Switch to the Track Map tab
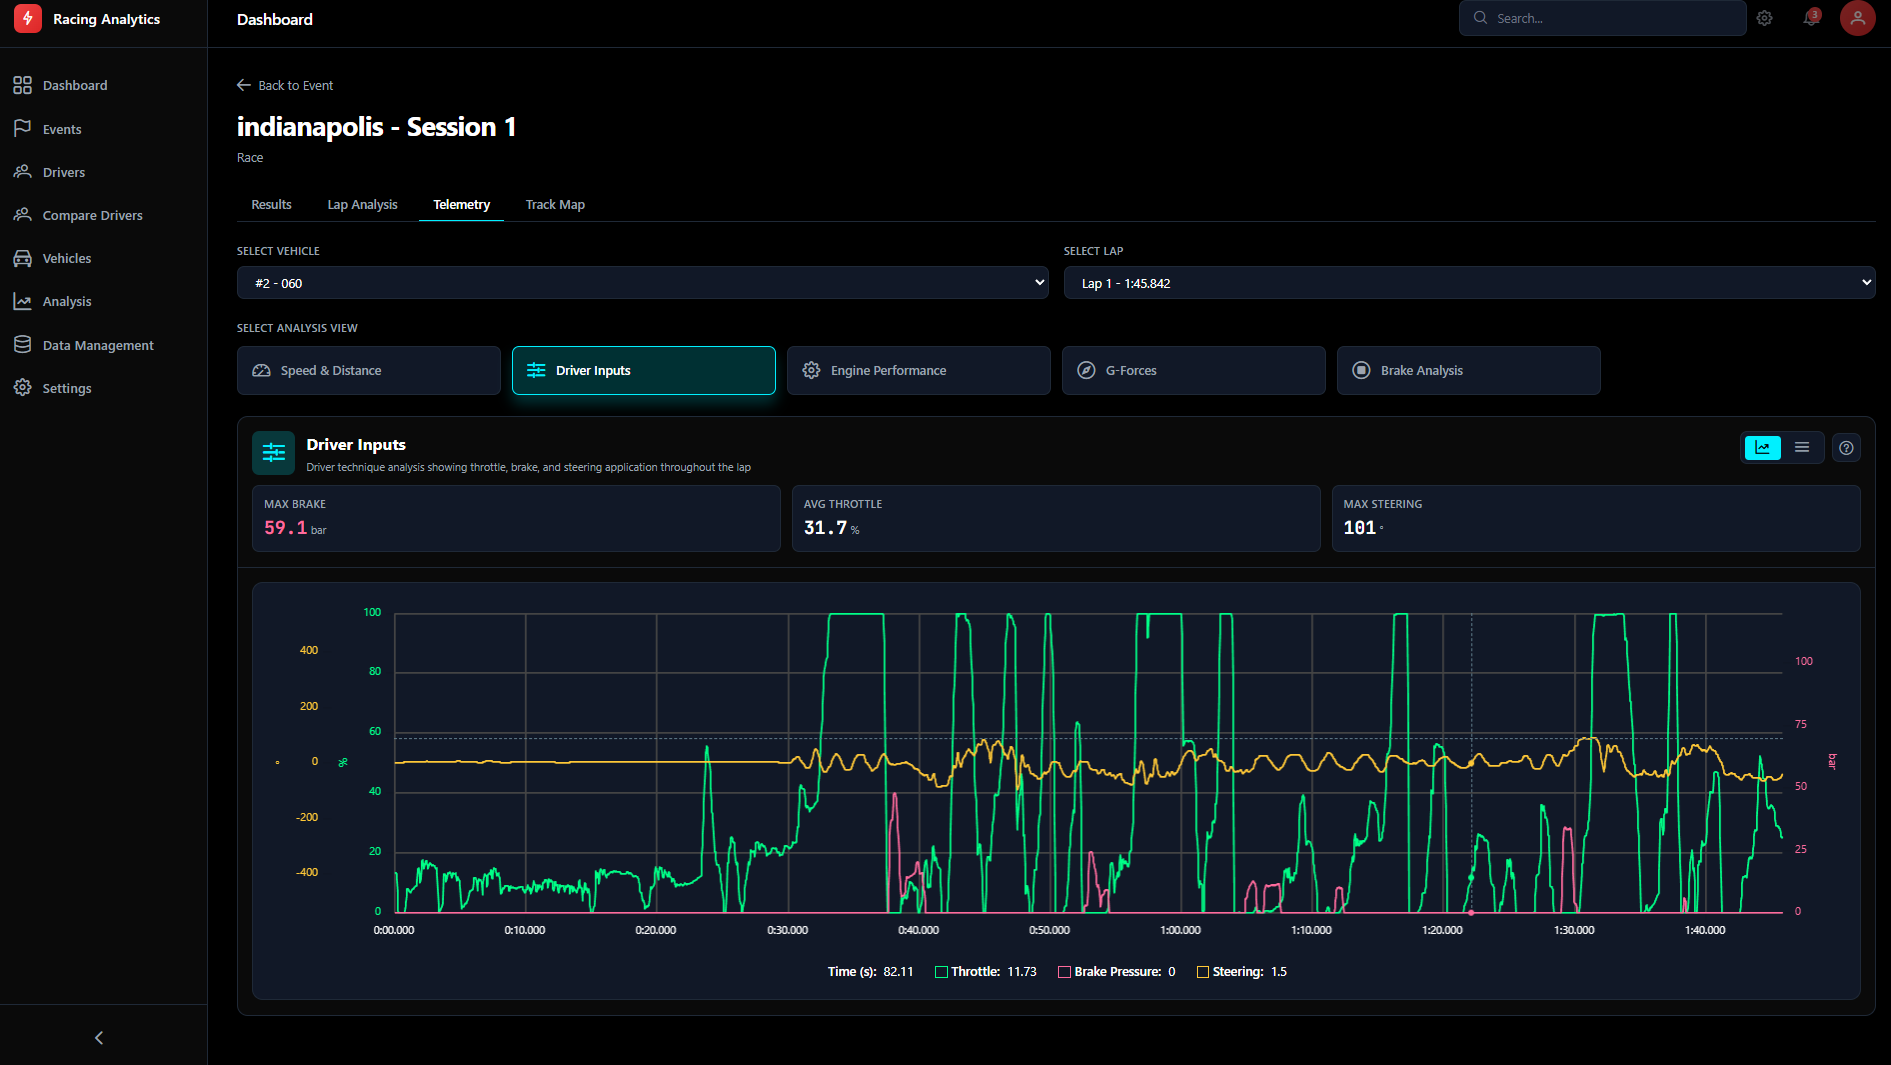The height and width of the screenshot is (1065, 1891). [555, 205]
